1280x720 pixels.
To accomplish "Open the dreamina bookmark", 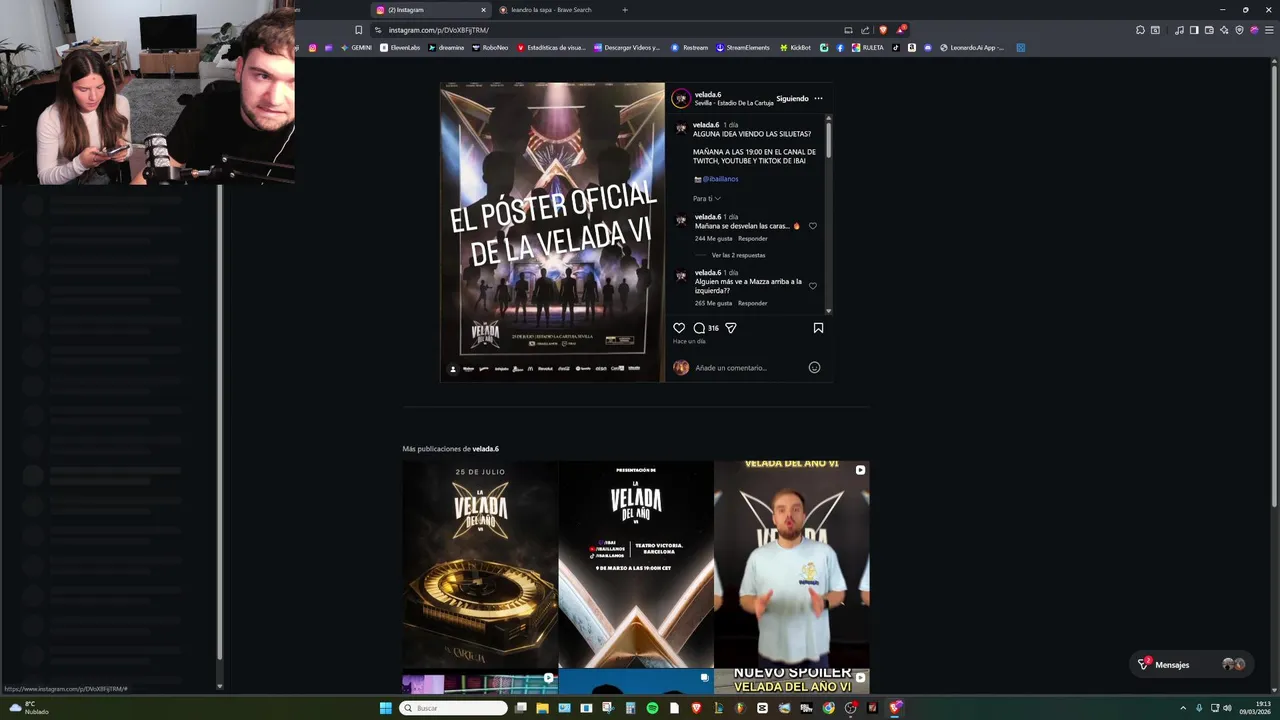I will click(446, 47).
